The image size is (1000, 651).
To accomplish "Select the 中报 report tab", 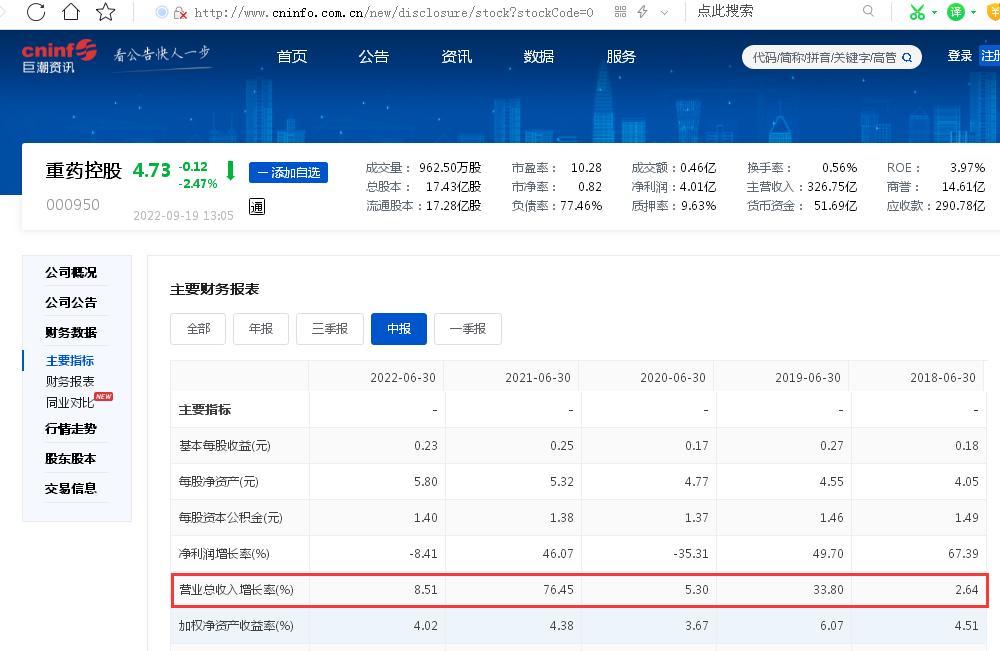I will (399, 329).
